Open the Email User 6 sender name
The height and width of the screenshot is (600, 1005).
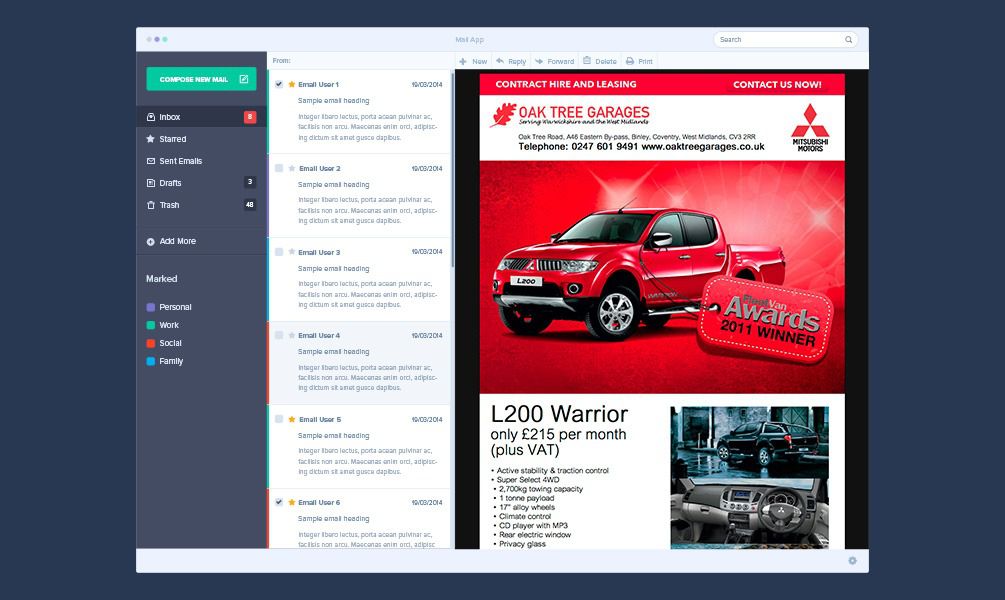coord(319,503)
